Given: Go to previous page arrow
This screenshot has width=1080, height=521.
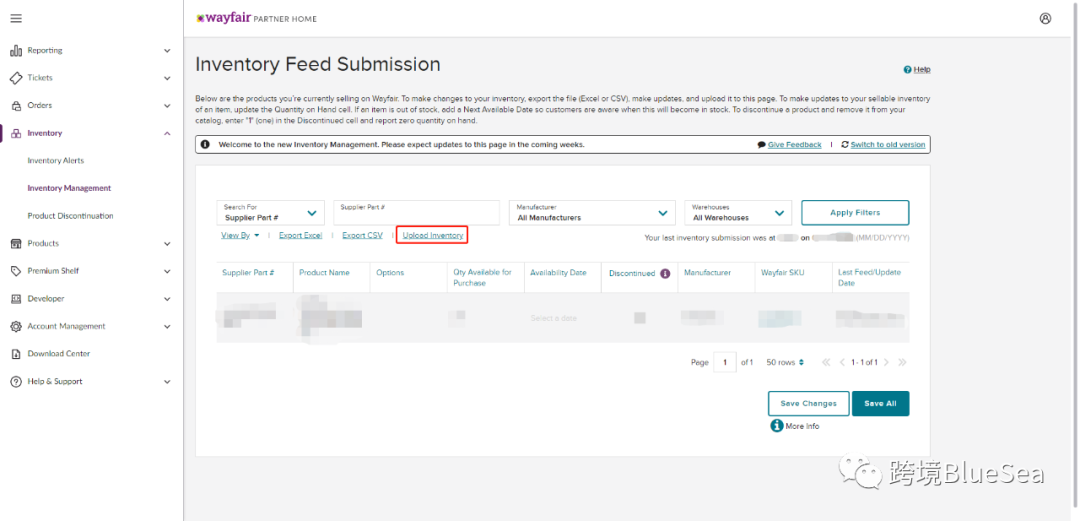Looking at the screenshot, I should (842, 362).
